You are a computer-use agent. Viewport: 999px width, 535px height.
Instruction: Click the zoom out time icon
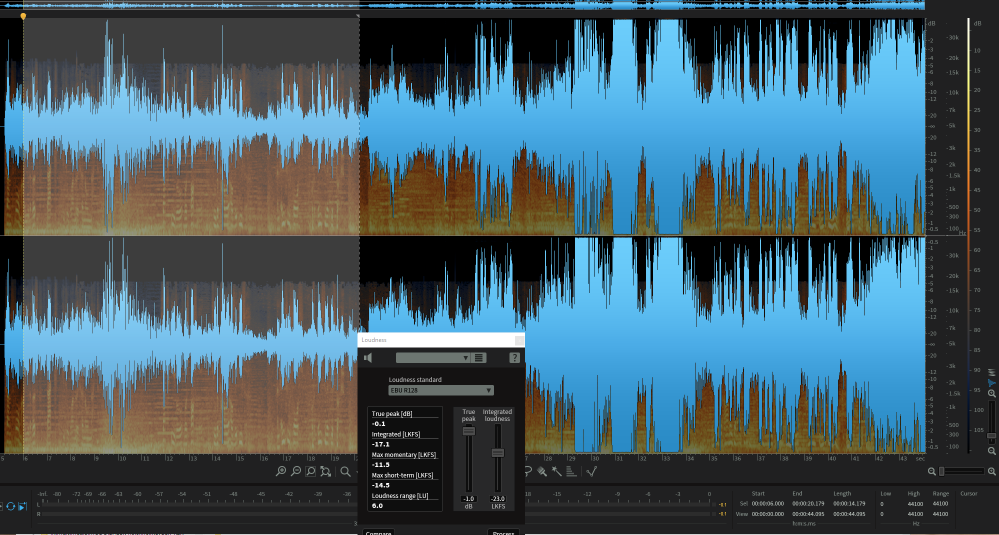click(x=296, y=471)
